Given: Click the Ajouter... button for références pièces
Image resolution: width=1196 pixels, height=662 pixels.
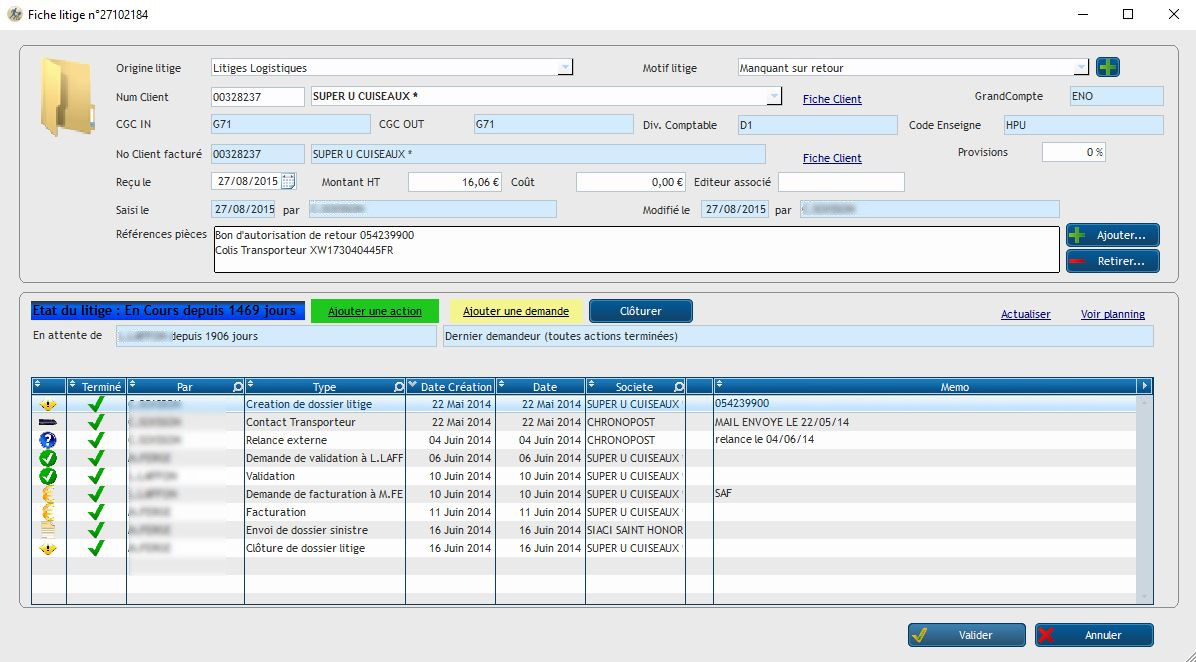Looking at the screenshot, I should [x=1112, y=235].
